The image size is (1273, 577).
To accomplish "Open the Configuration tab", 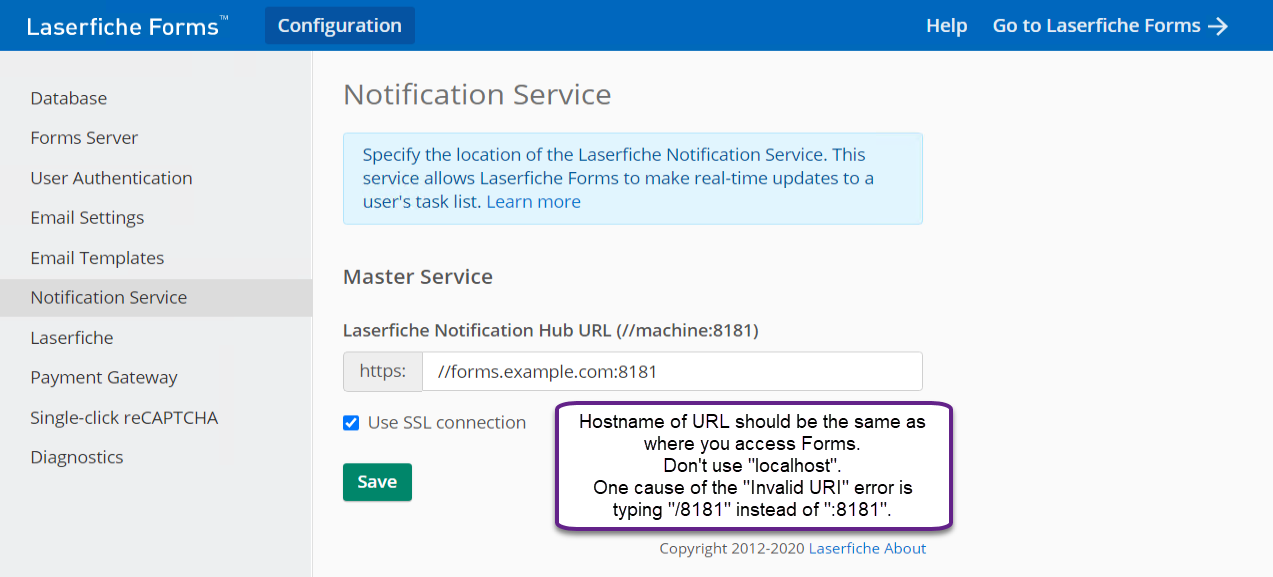I will pos(339,26).
